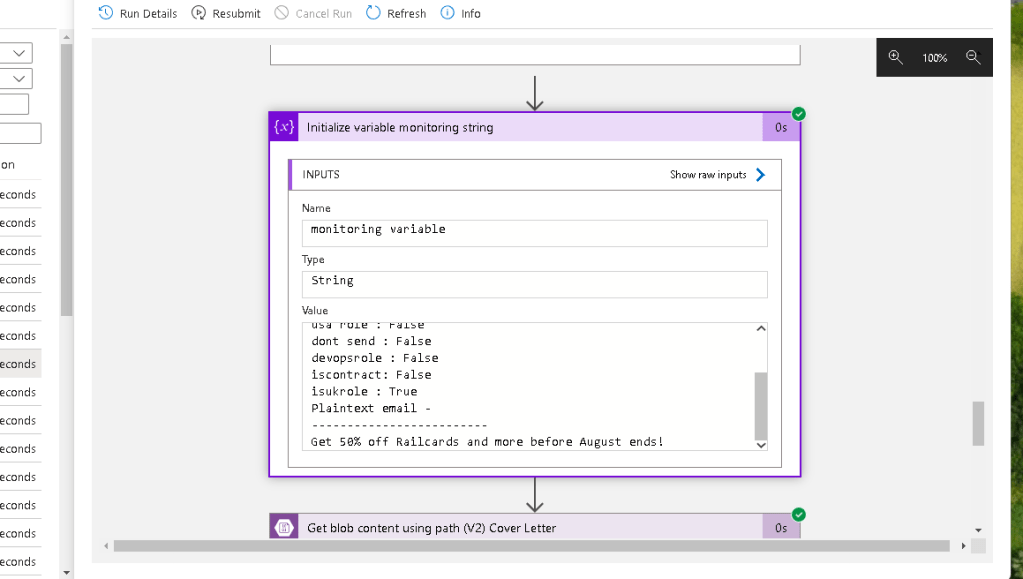Click the Value box scroll down arrow

tap(761, 445)
